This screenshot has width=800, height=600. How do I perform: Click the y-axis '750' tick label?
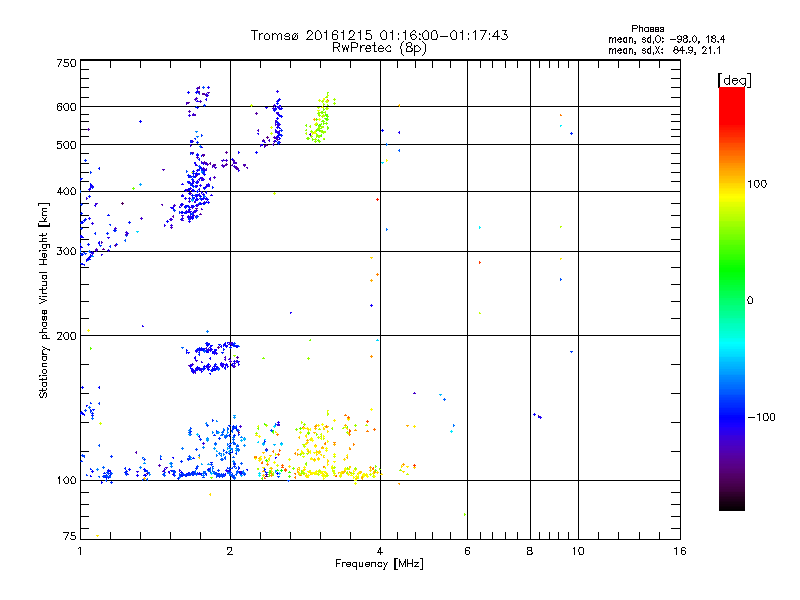click(x=66, y=63)
